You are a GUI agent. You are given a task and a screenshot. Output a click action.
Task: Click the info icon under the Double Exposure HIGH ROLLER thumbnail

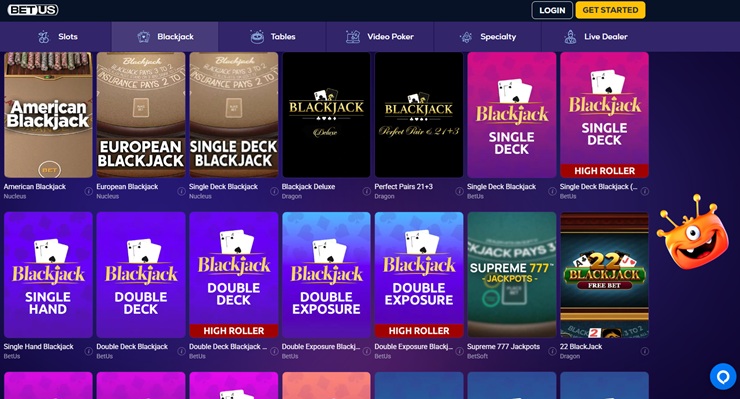point(459,351)
